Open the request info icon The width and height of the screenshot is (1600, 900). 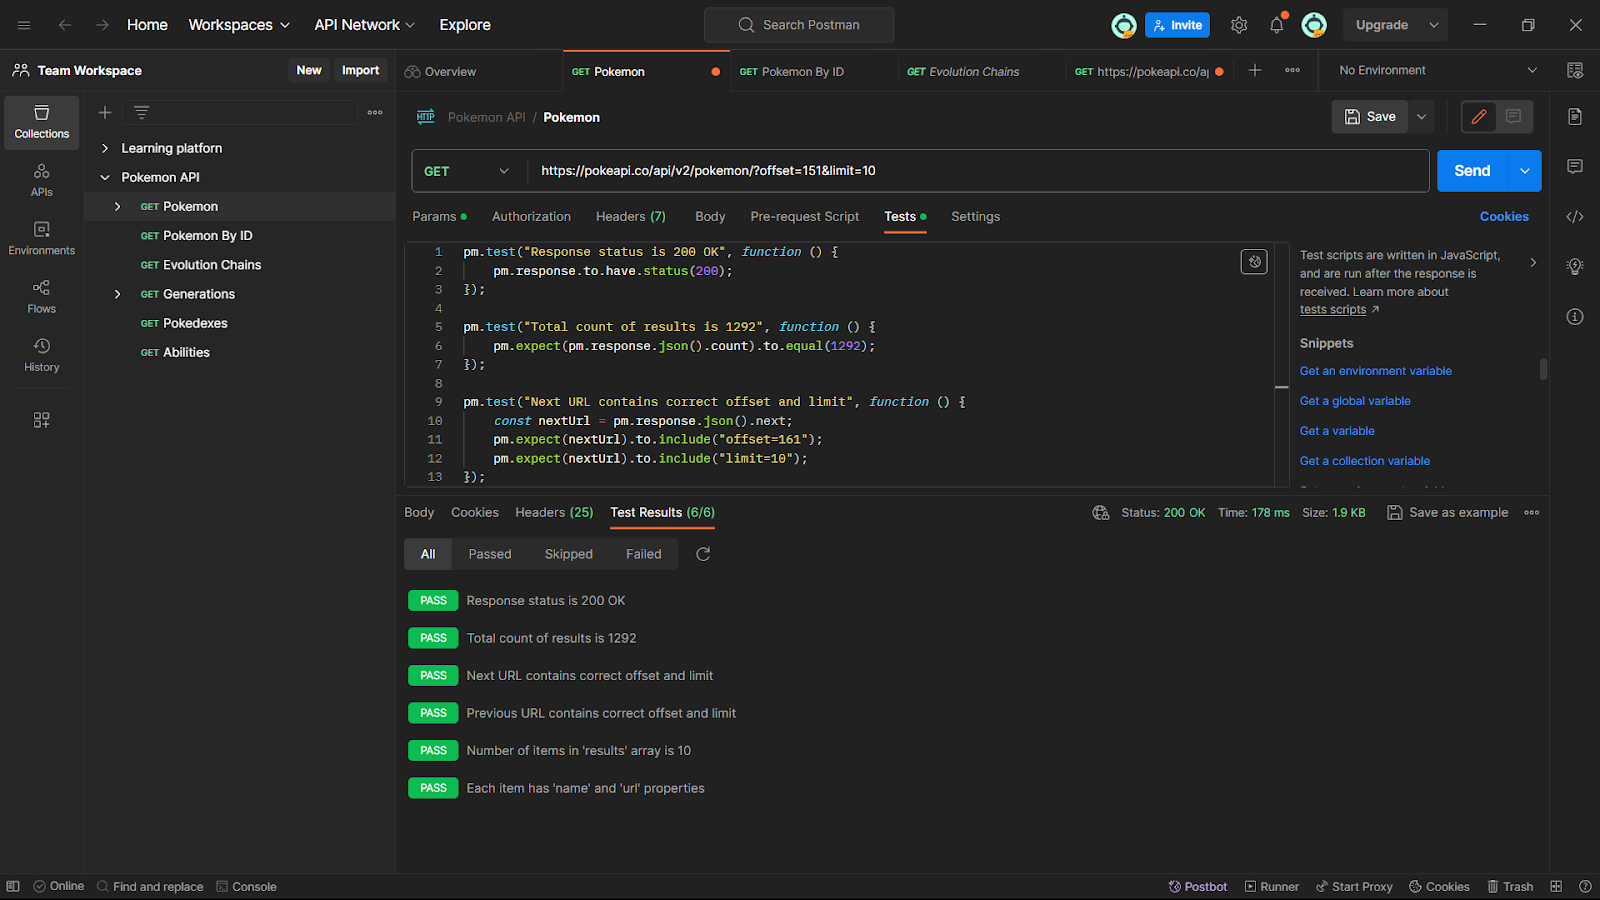click(1575, 316)
